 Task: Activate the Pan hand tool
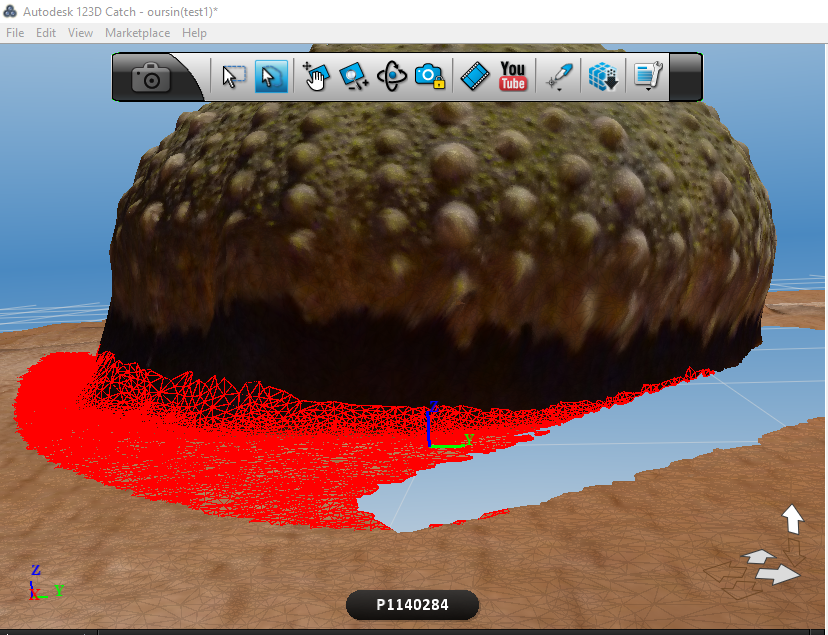pyautogui.click(x=316, y=77)
